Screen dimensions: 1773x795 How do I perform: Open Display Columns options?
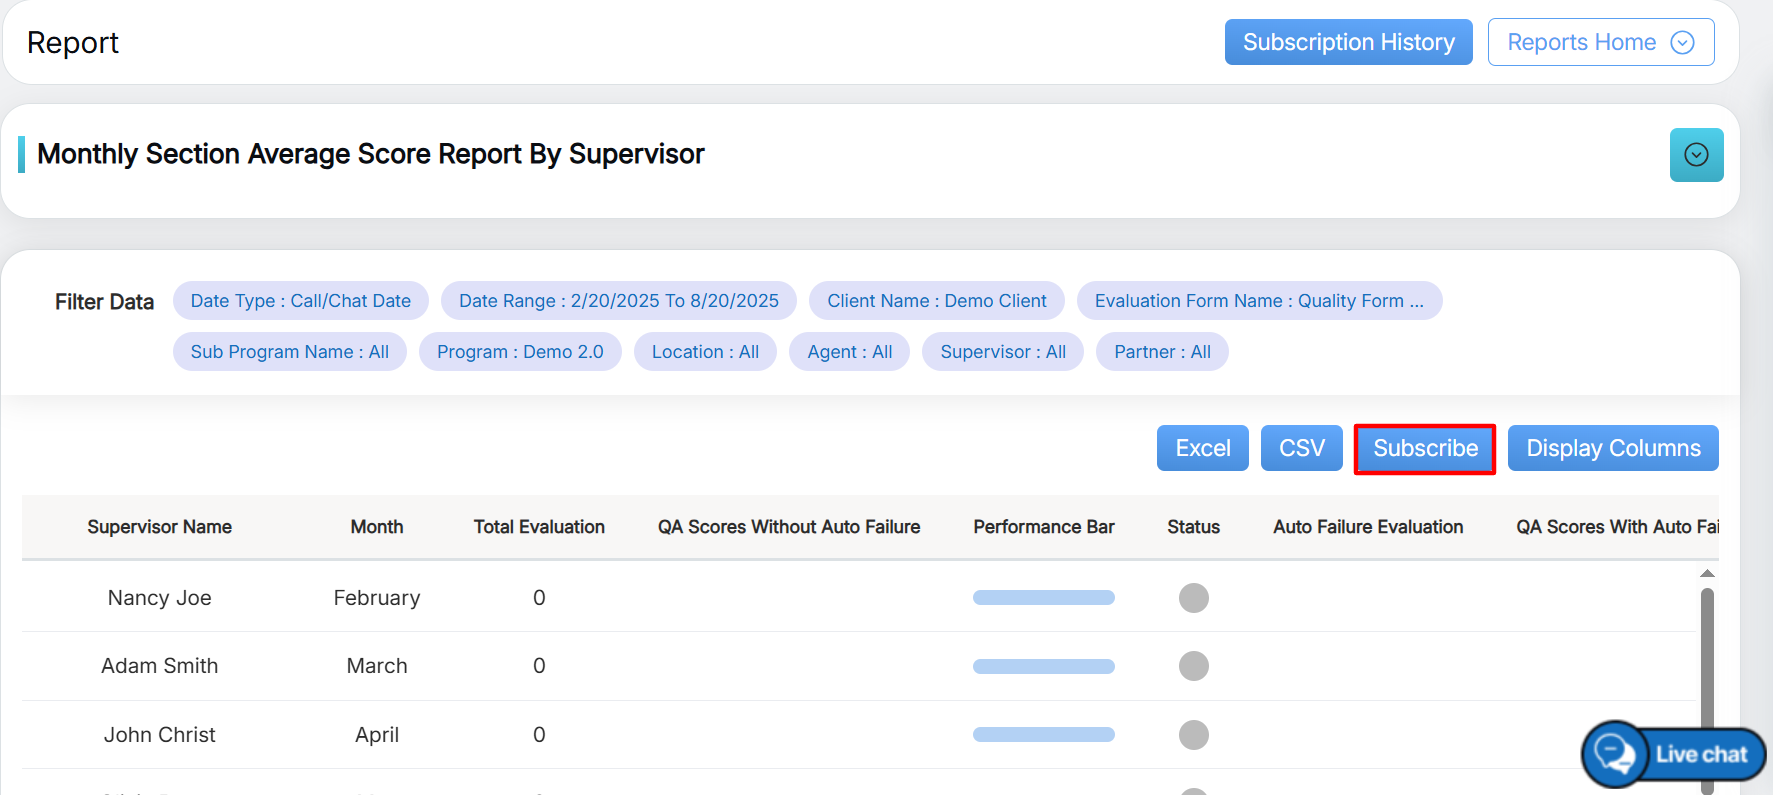click(1612, 448)
